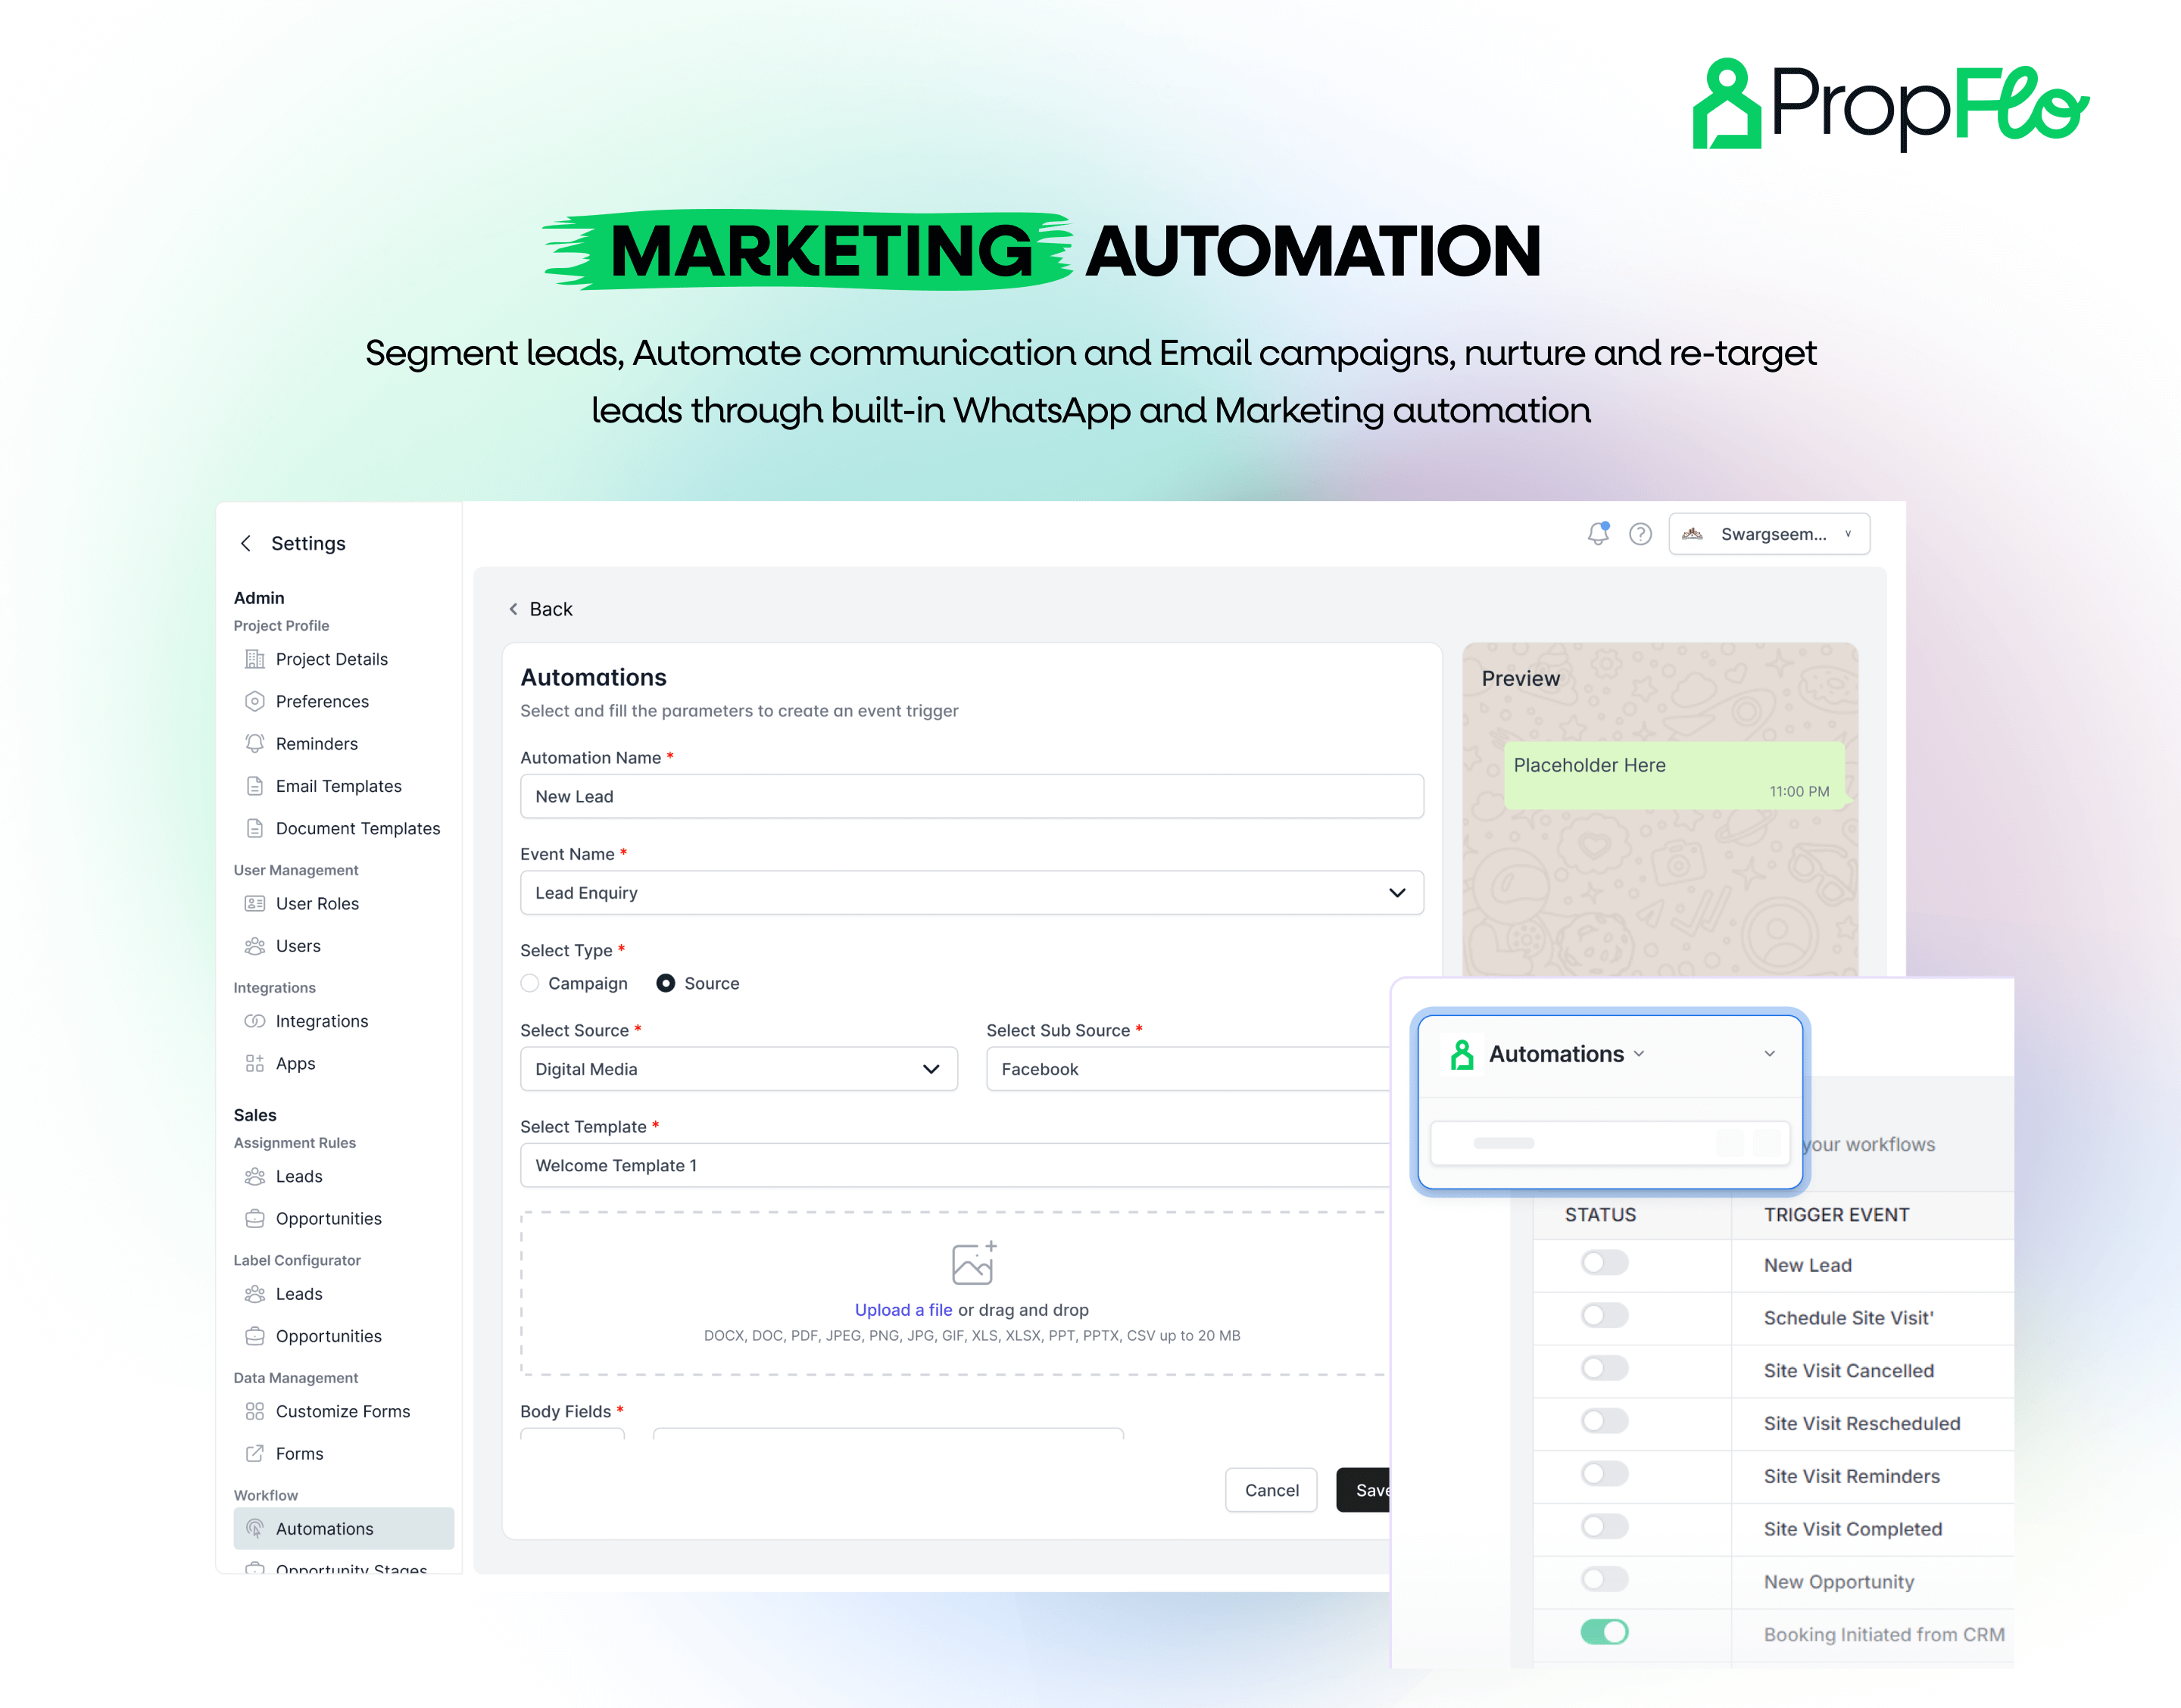Open the Swargseem project selector dropdown

click(x=1768, y=534)
